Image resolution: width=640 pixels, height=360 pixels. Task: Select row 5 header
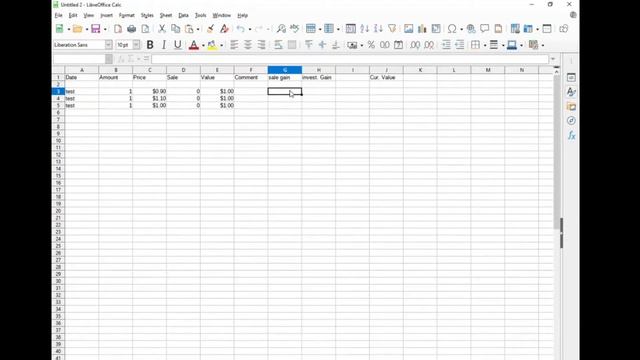pyautogui.click(x=58, y=105)
